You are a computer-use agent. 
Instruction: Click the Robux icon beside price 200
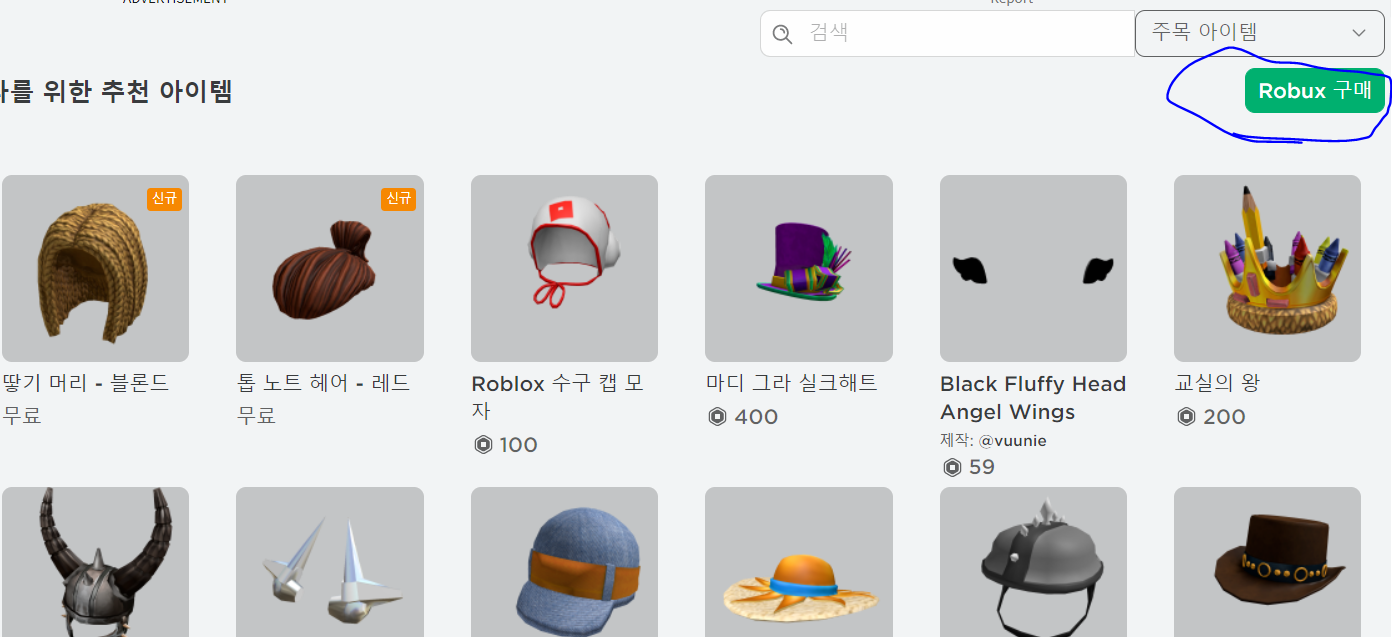(x=1186, y=417)
